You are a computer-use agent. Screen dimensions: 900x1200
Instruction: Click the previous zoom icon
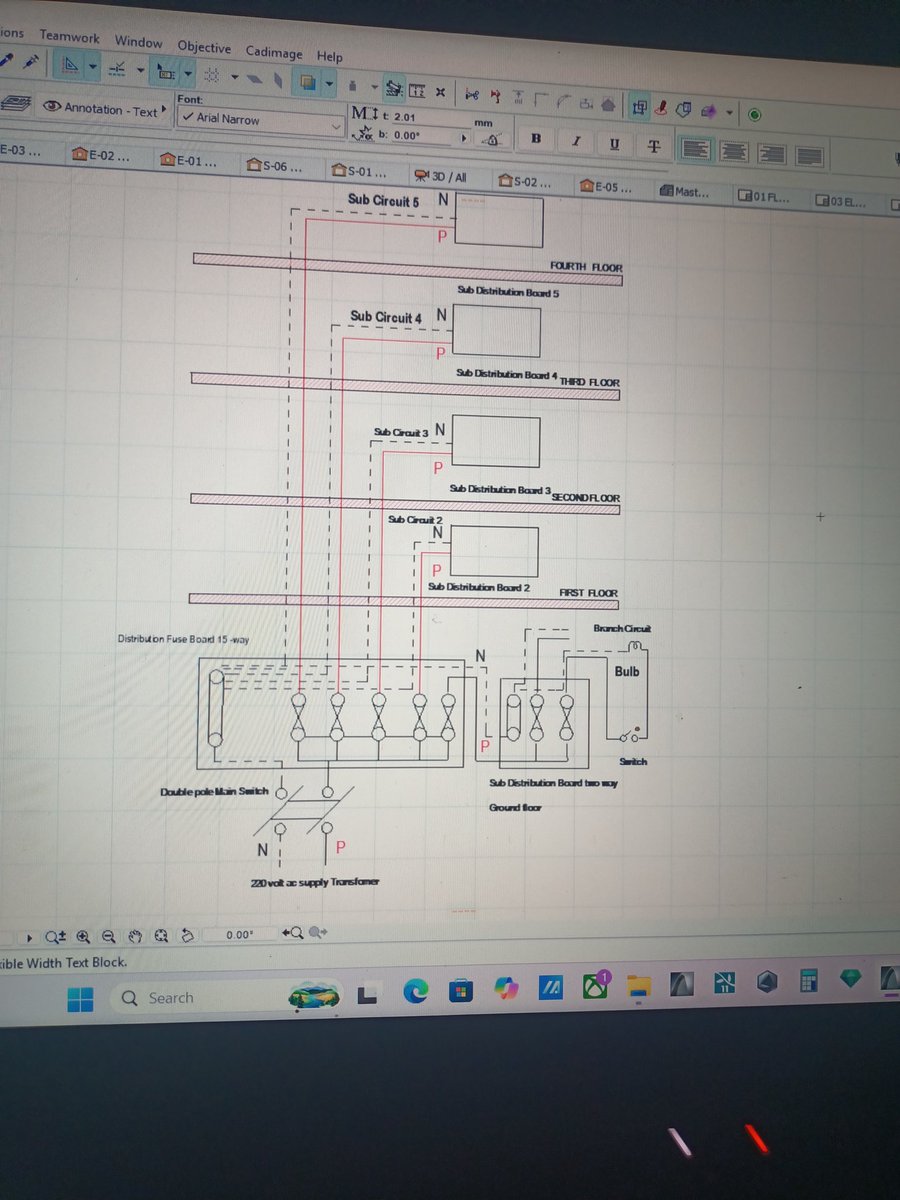click(292, 933)
